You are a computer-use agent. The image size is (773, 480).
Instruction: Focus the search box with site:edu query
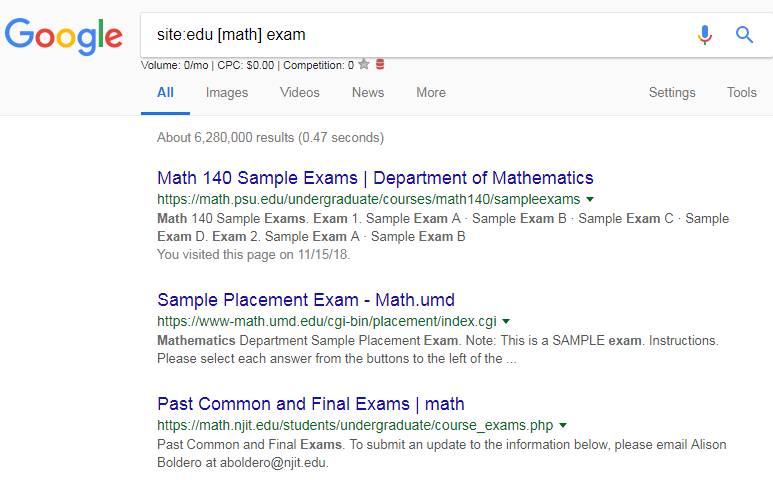(414, 35)
